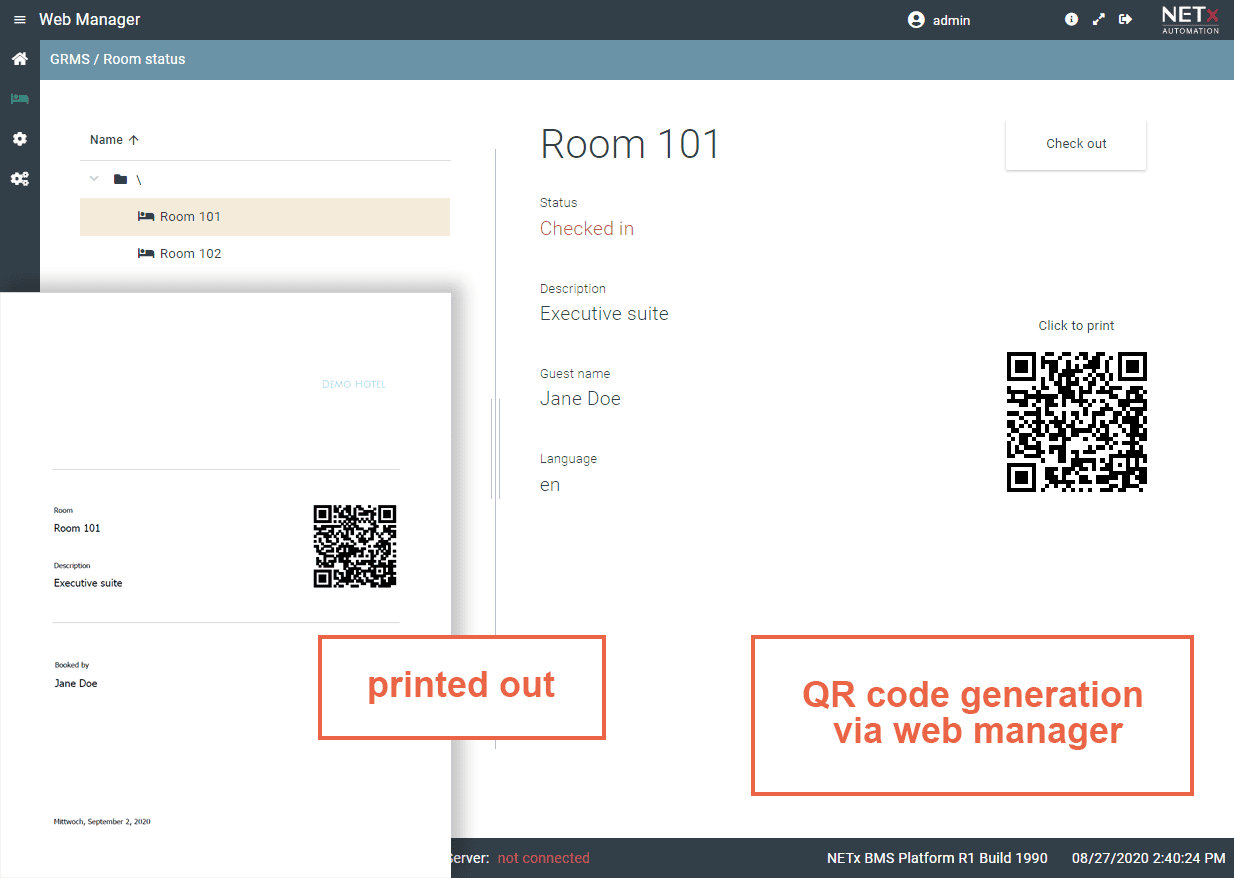
Task: Collapse the root folder chevron
Action: tap(94, 179)
